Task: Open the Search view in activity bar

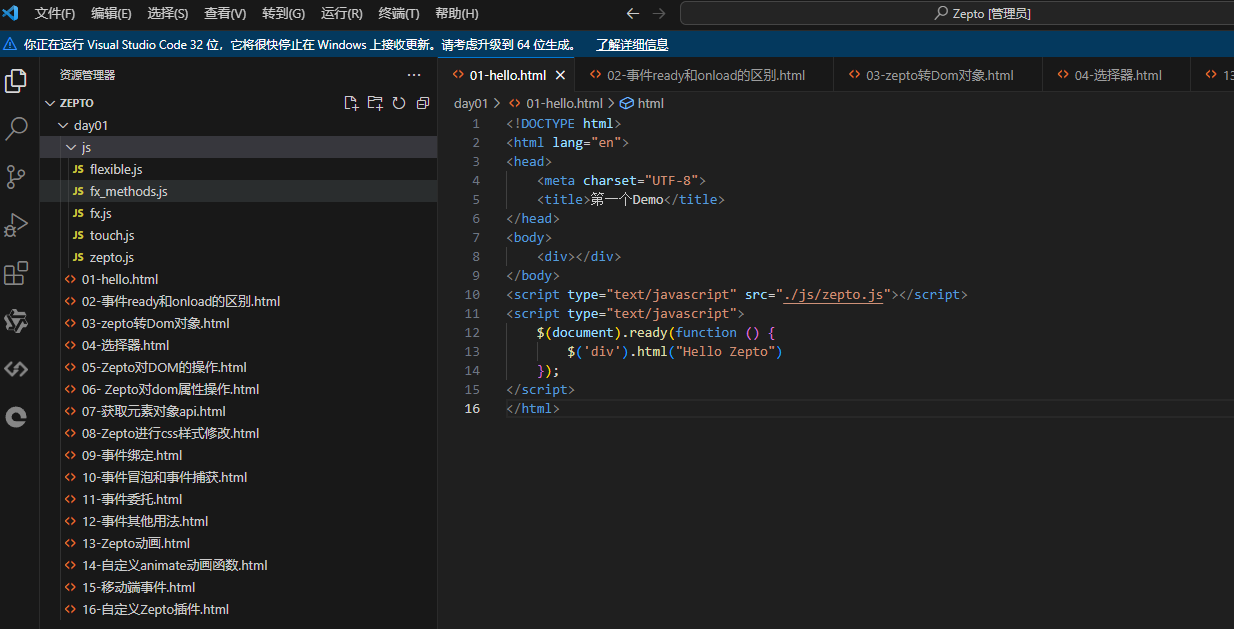Action: pyautogui.click(x=16, y=129)
